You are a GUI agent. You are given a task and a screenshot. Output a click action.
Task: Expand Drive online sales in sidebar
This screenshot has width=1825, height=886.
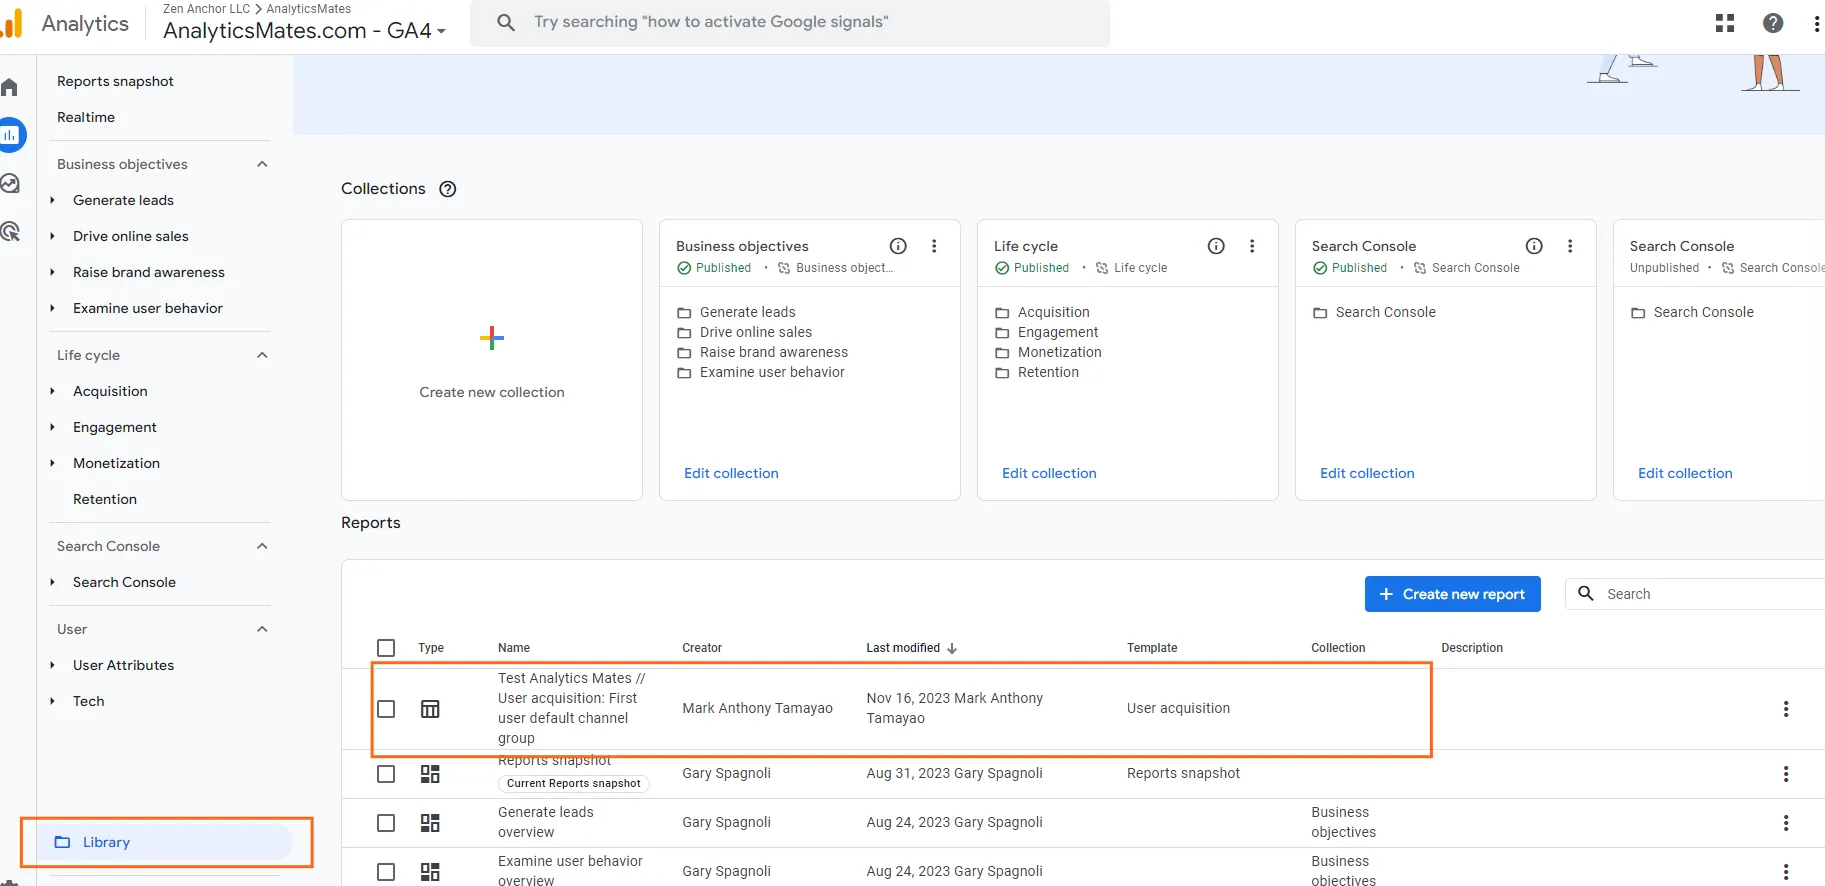pos(52,236)
